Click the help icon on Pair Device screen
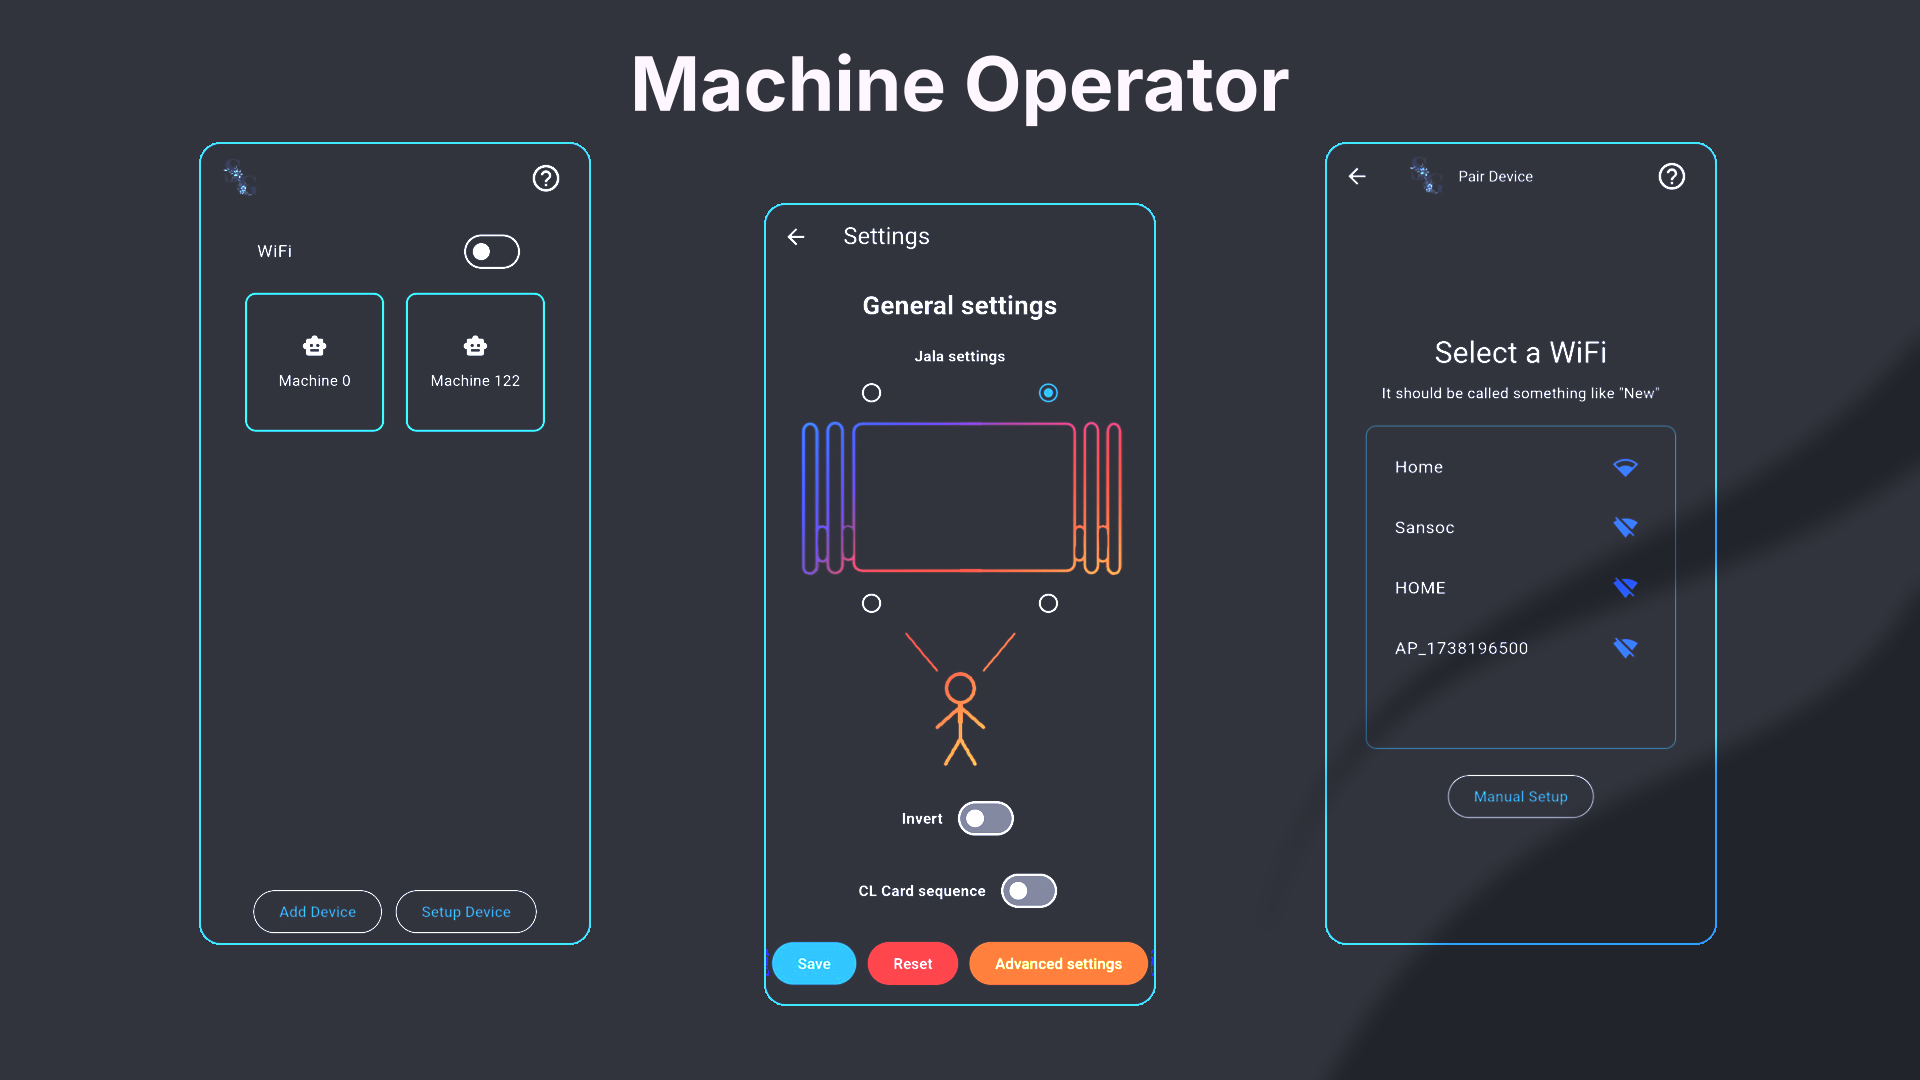1920x1080 pixels. tap(1671, 175)
